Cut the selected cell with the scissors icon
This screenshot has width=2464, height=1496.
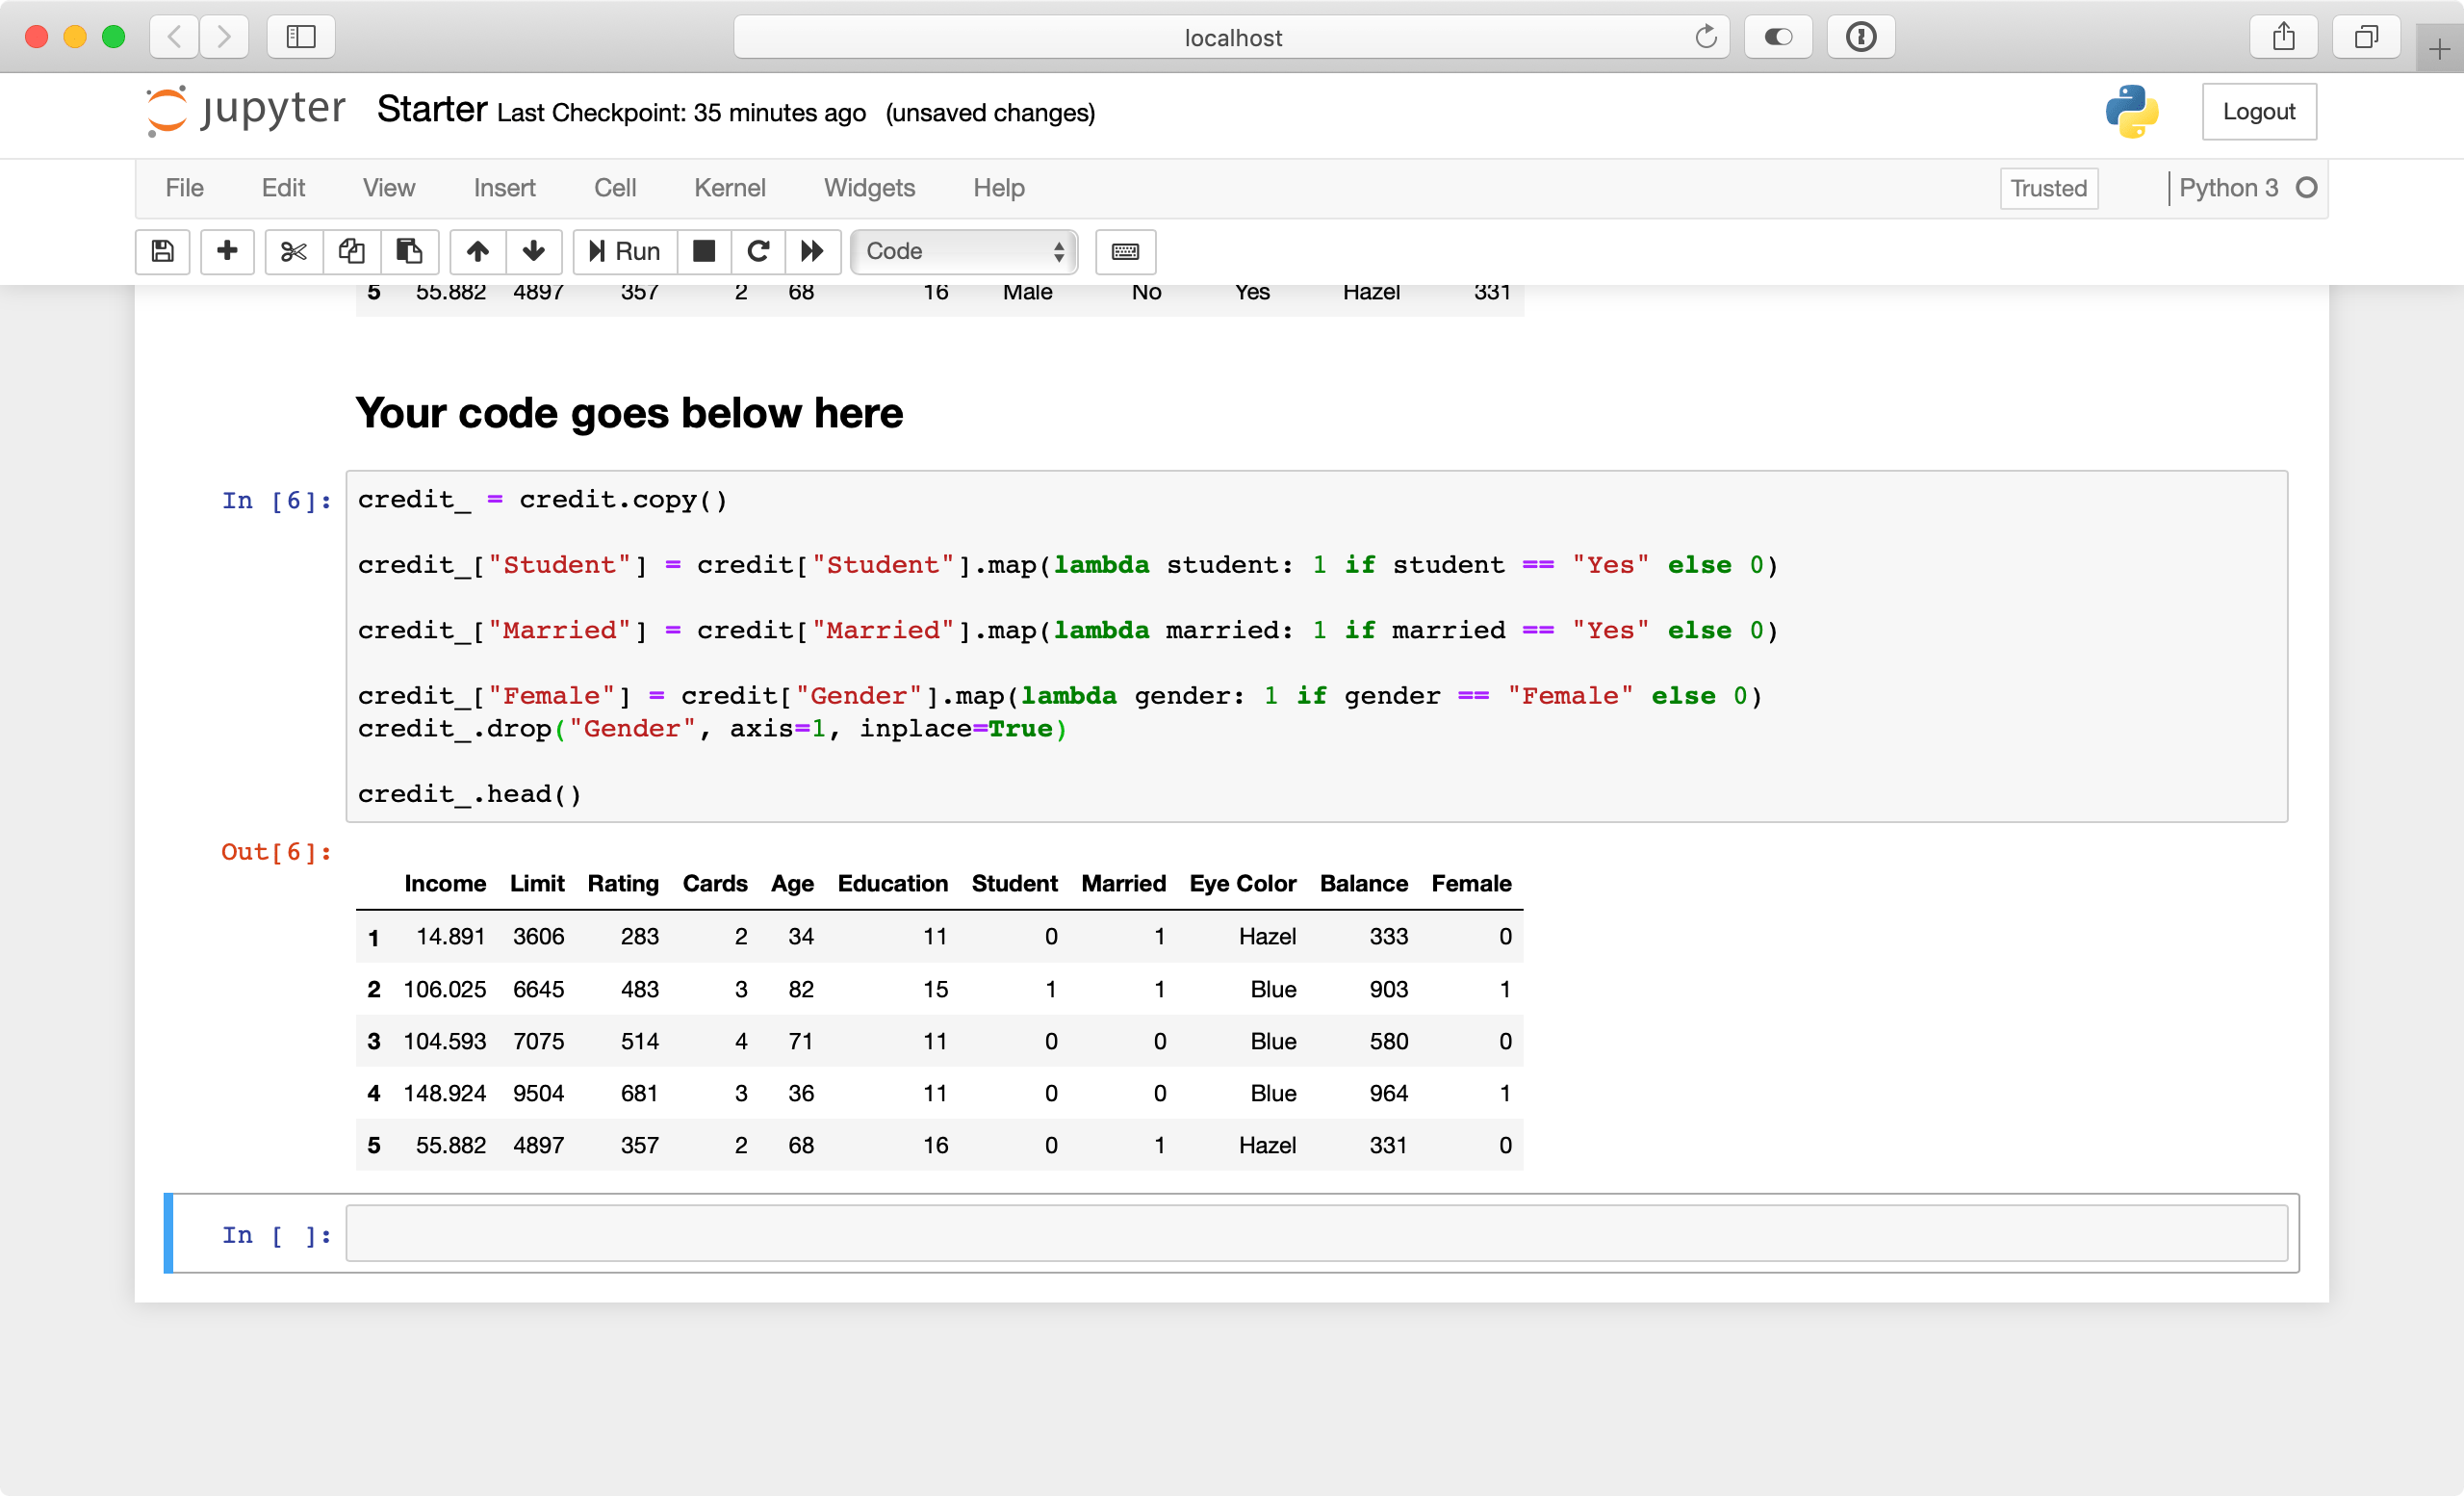pyautogui.click(x=293, y=251)
